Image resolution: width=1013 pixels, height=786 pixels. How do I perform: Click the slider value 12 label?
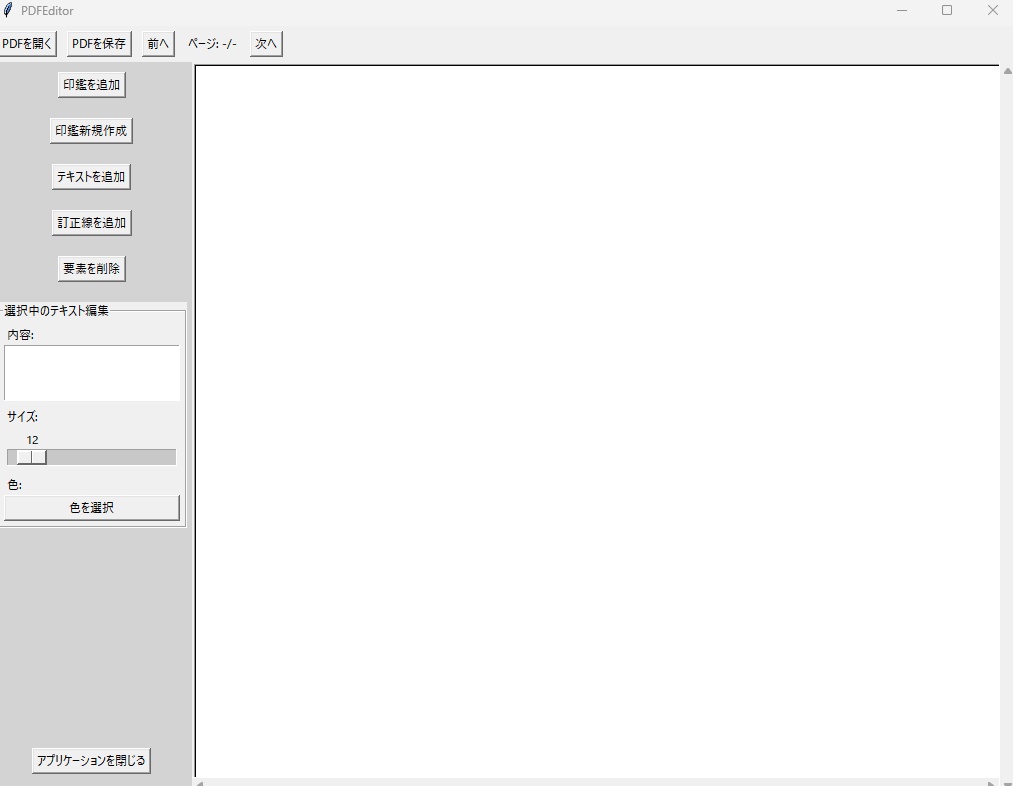point(32,440)
